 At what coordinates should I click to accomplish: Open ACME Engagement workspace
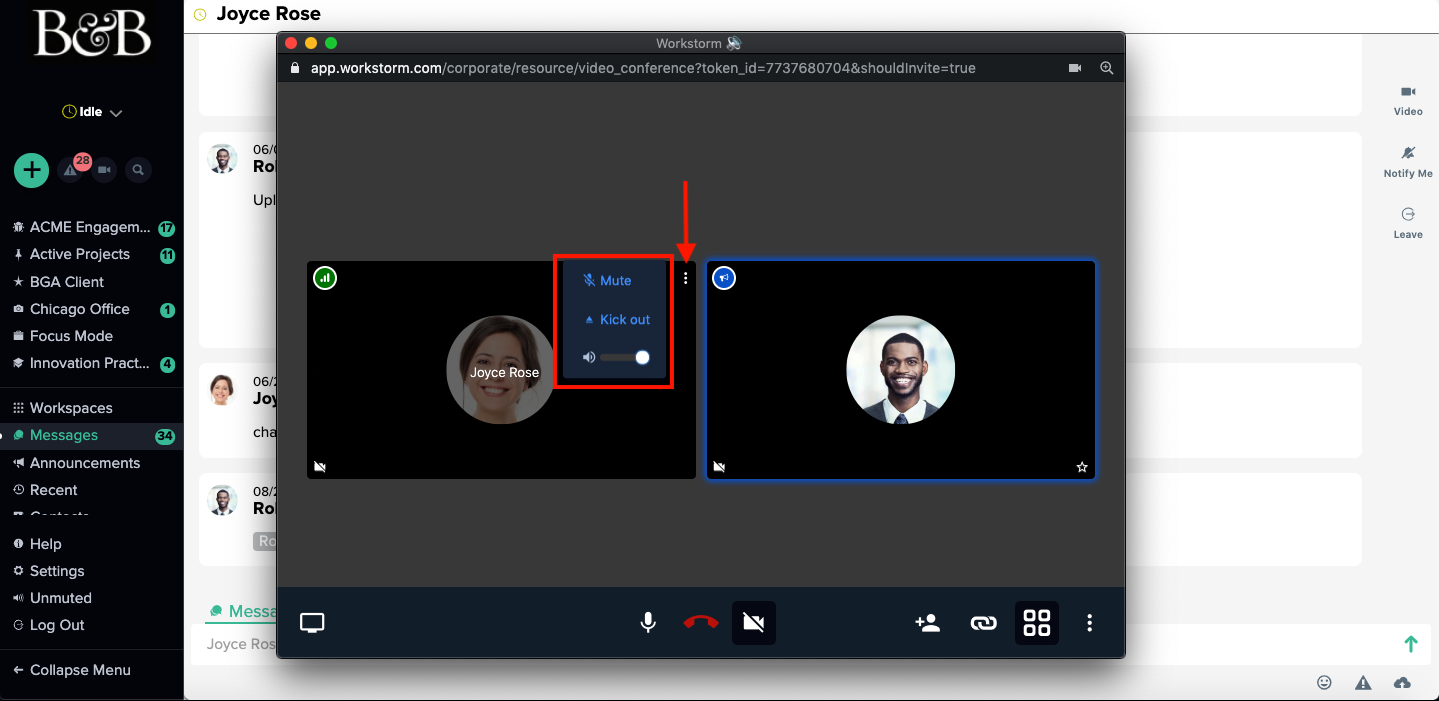(90, 227)
